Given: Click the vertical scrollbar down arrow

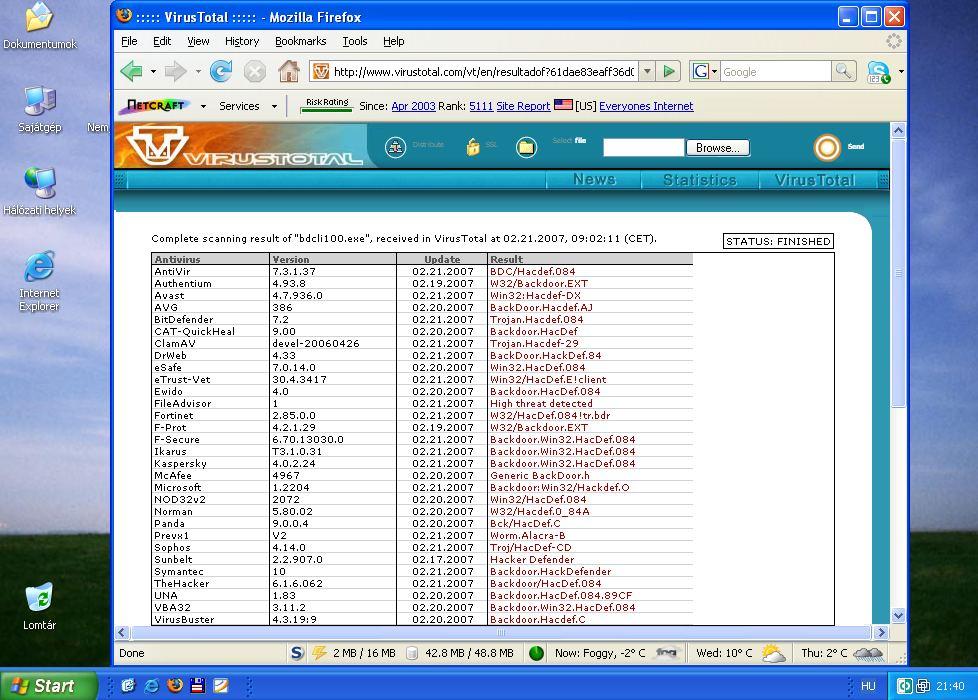Looking at the screenshot, I should [898, 615].
